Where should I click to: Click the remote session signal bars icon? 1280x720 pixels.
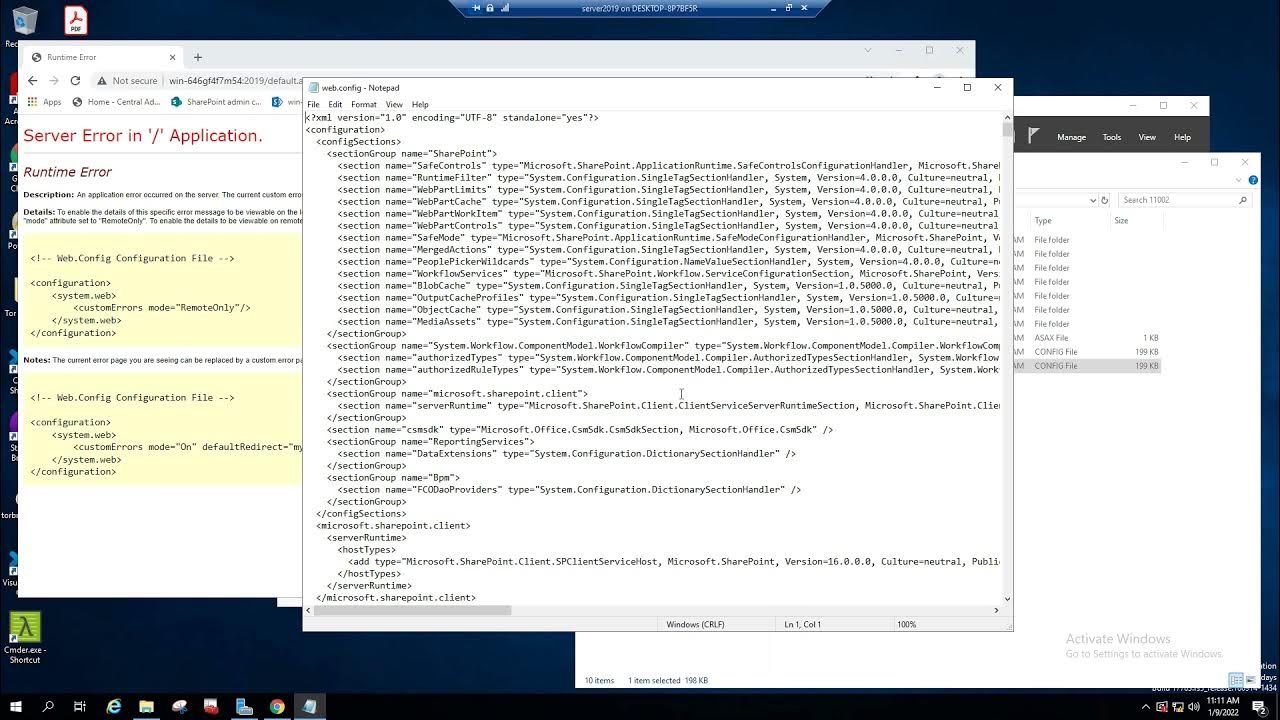click(x=505, y=8)
